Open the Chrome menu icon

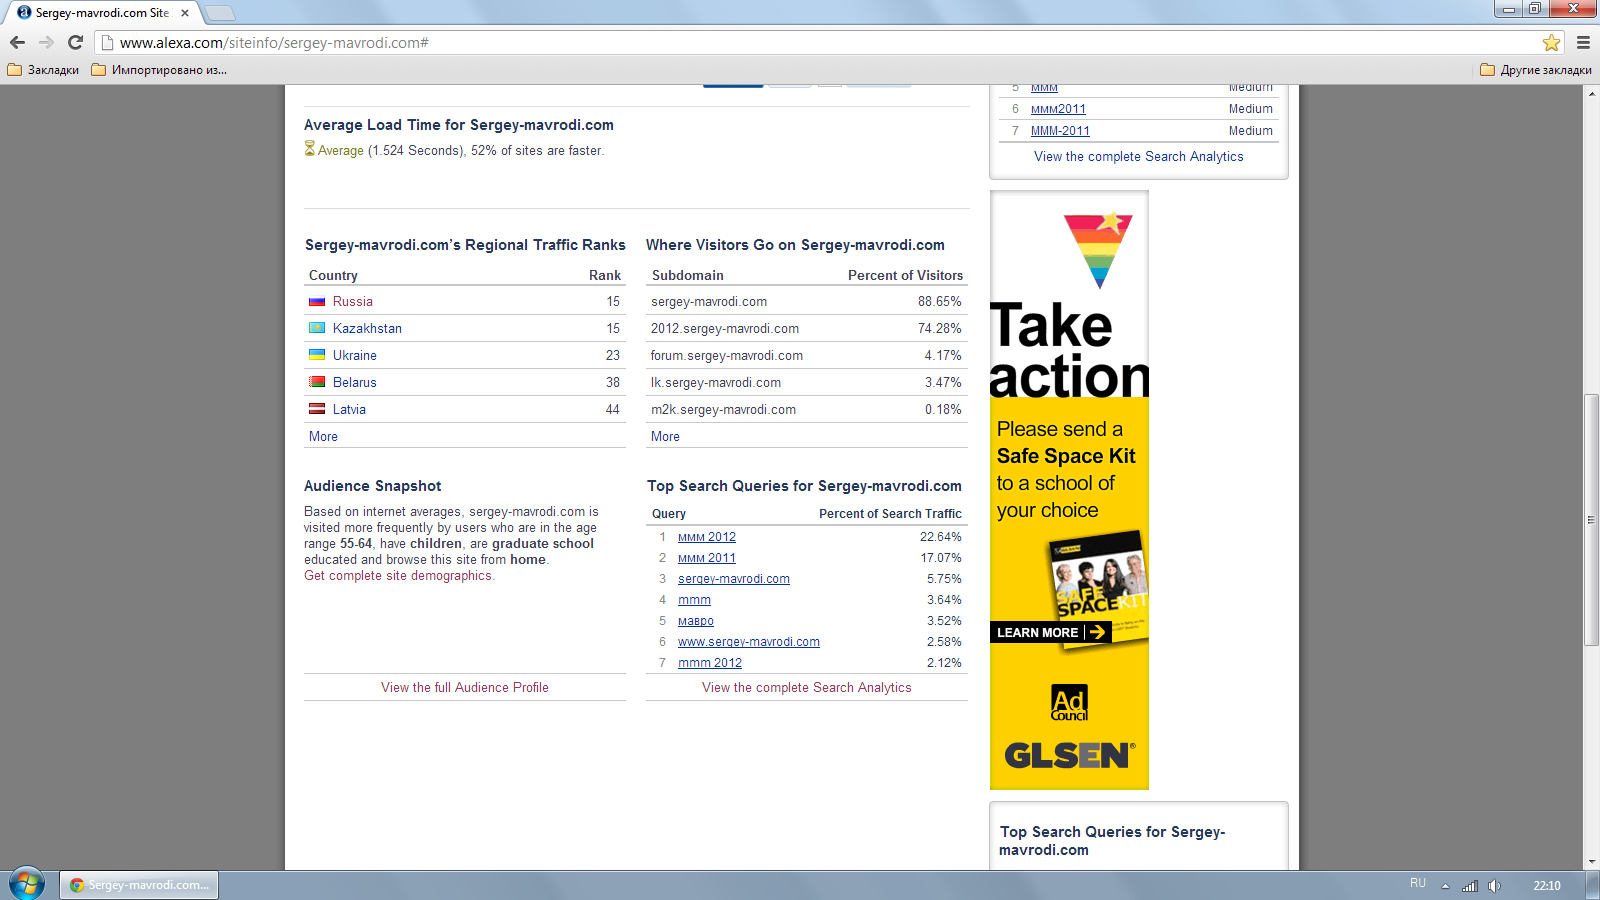pos(1583,42)
